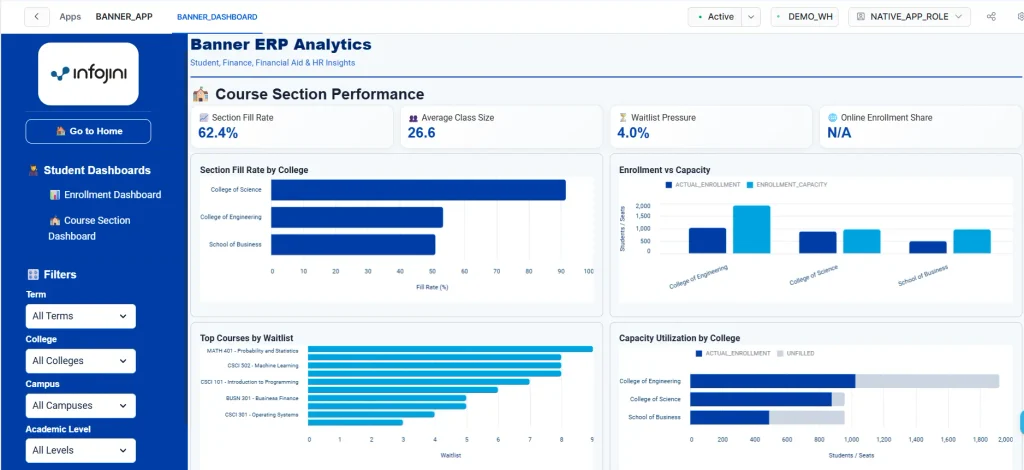The height and width of the screenshot is (470, 1024).
Task: Open the DEMO_WH warehouse selector
Action: point(805,17)
